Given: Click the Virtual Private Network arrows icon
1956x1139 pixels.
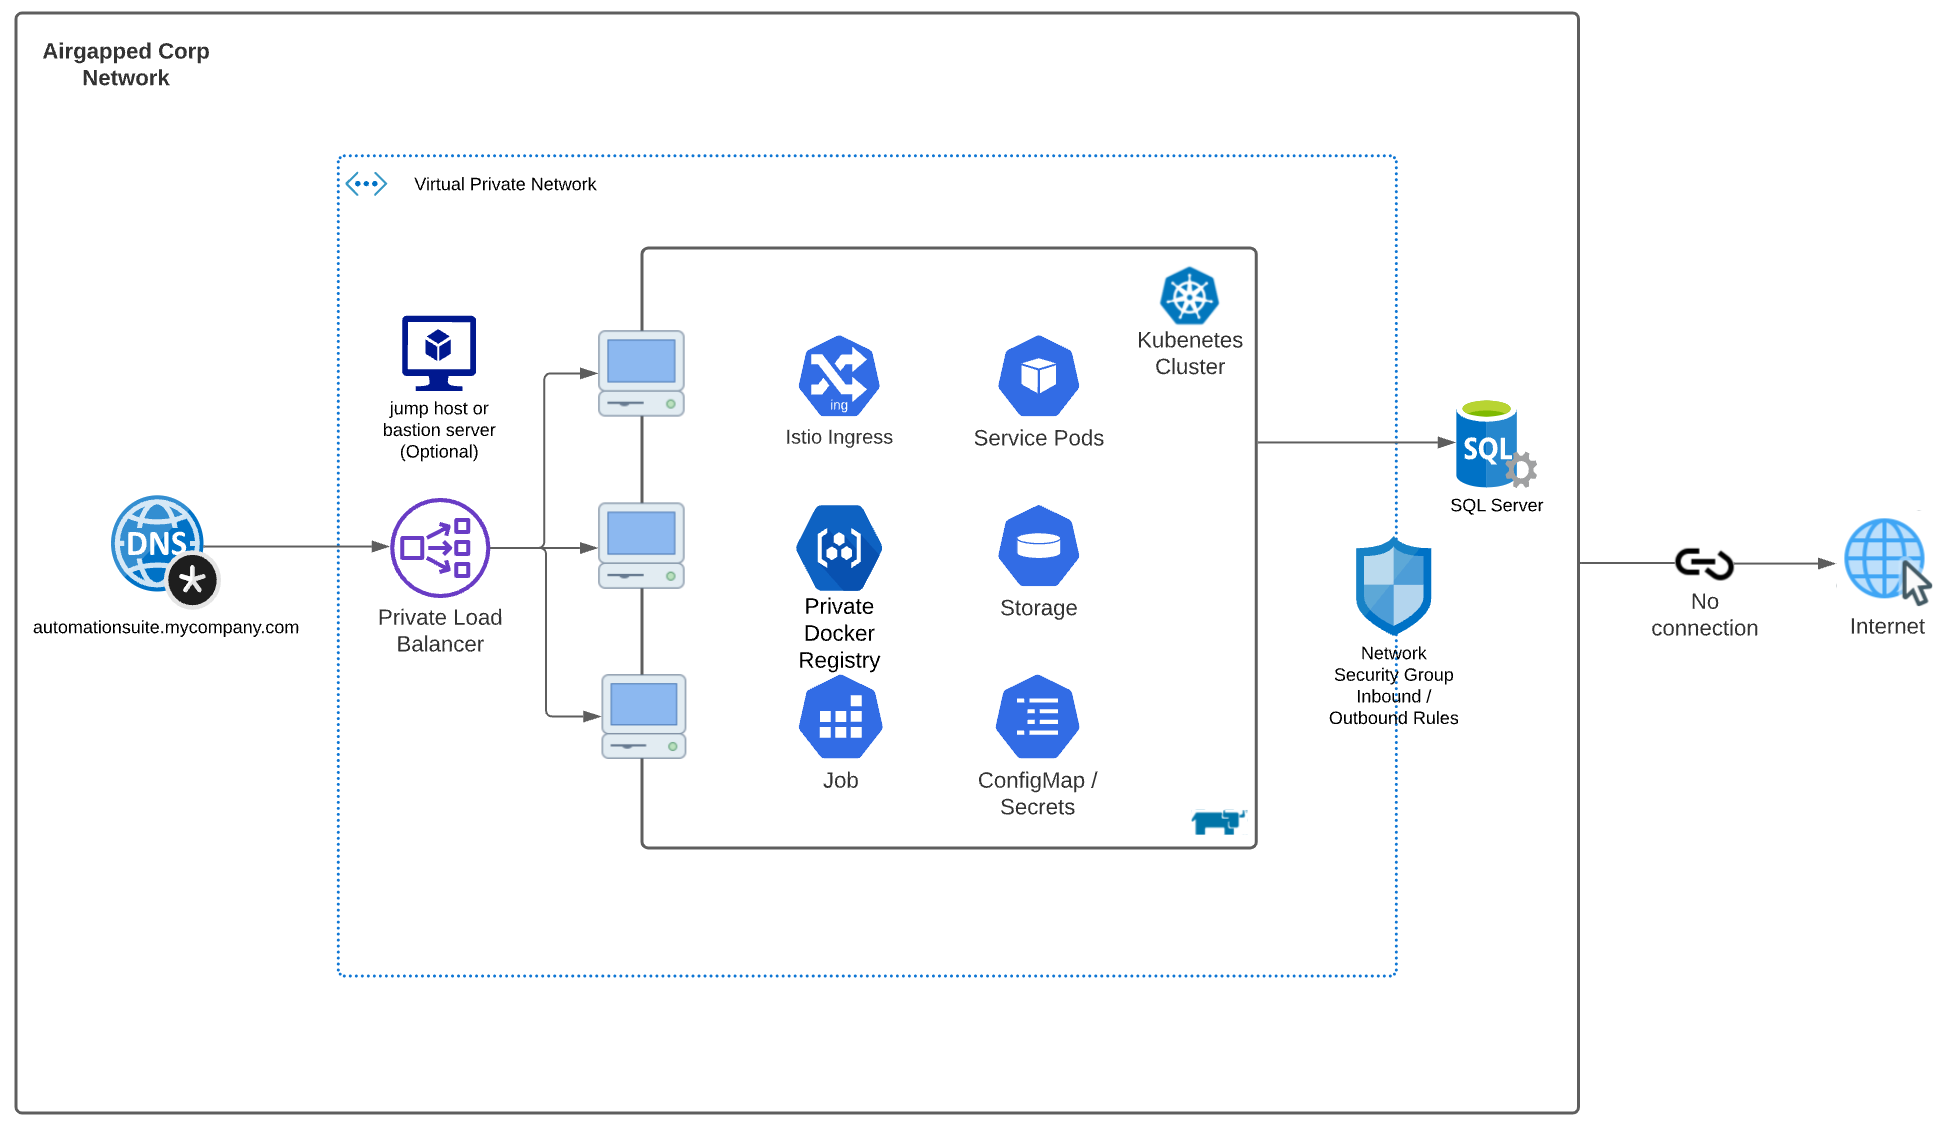Looking at the screenshot, I should coord(366,184).
